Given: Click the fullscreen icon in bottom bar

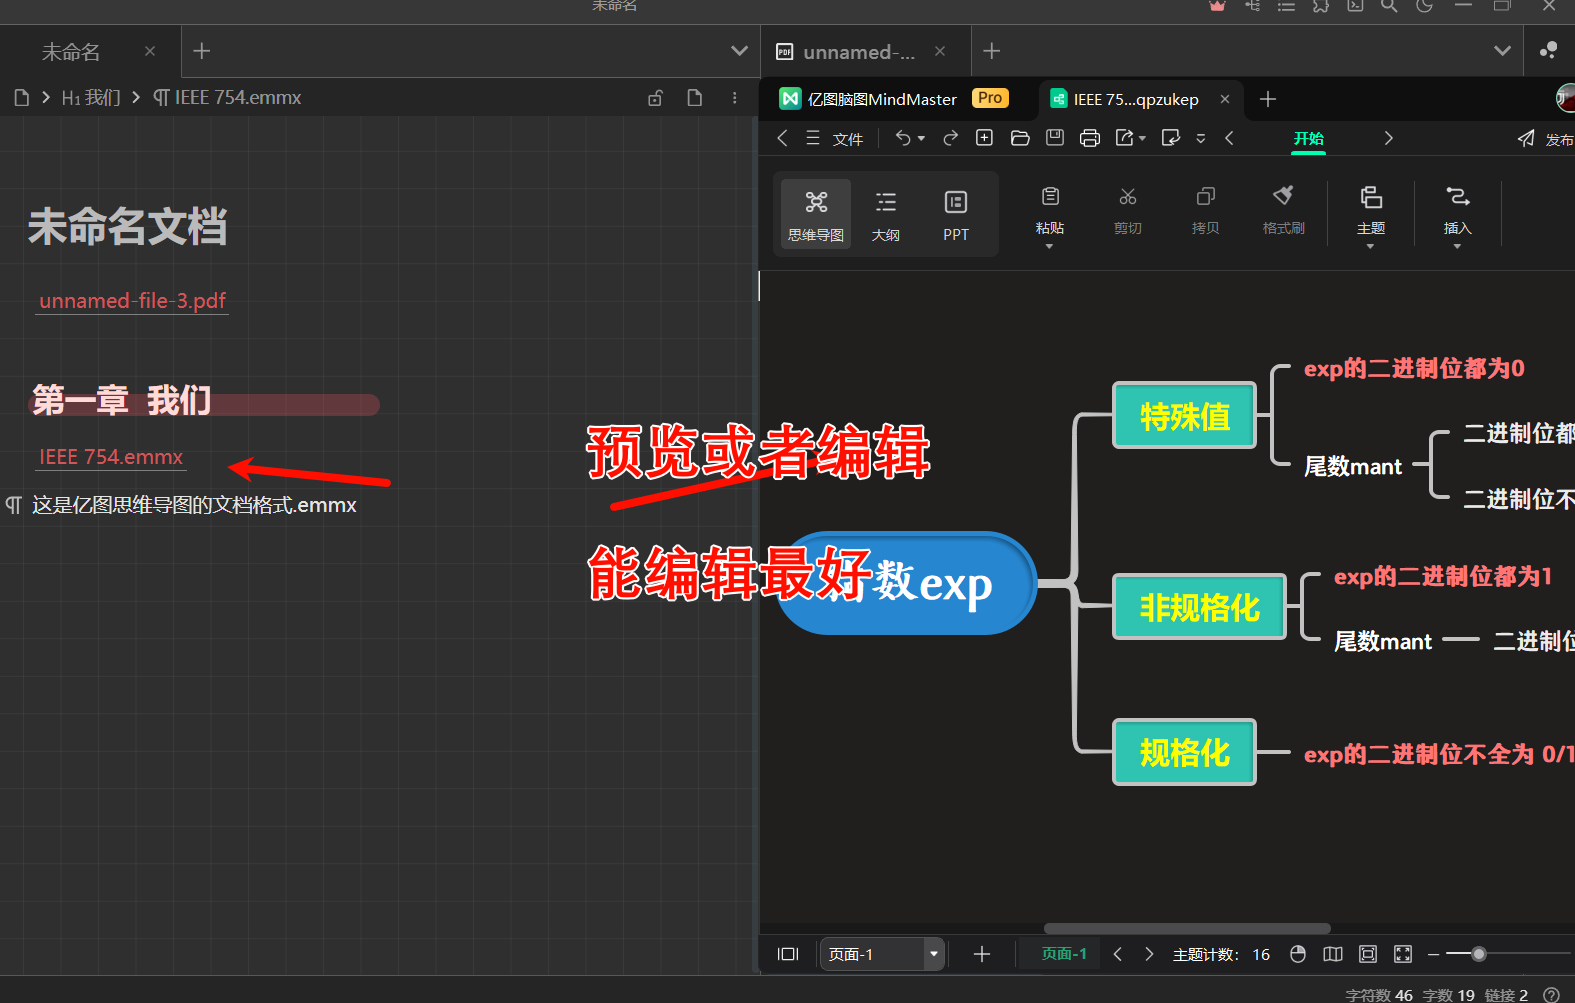Looking at the screenshot, I should click(1403, 954).
